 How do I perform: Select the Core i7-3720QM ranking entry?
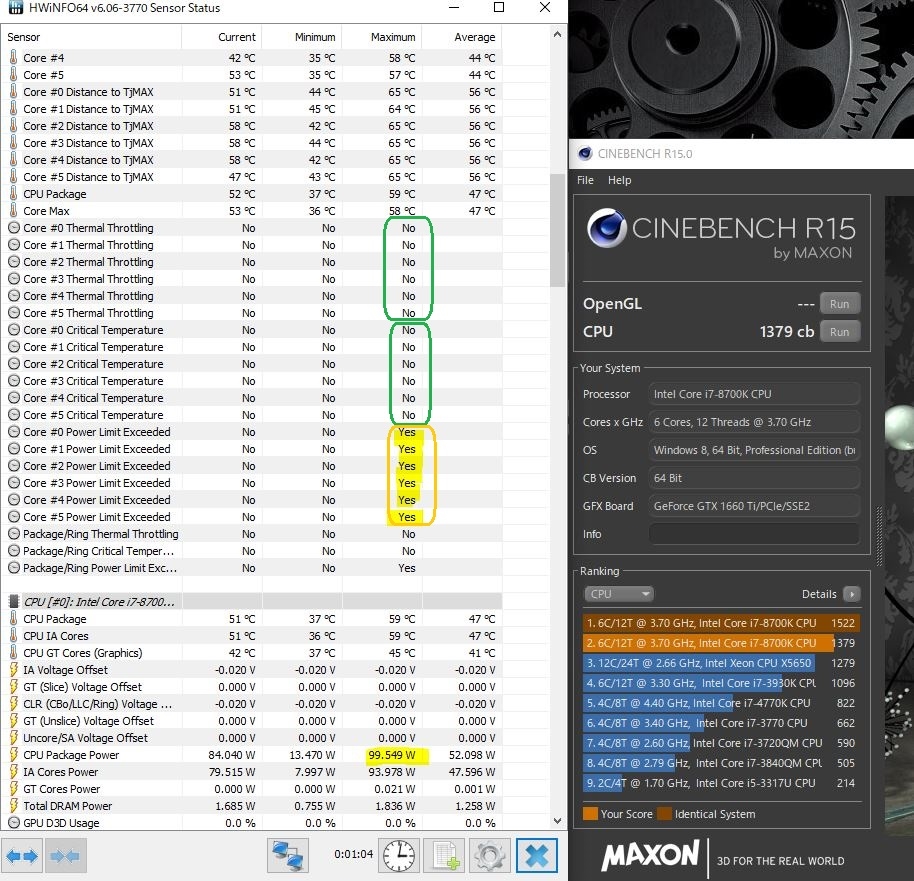[x=721, y=743]
